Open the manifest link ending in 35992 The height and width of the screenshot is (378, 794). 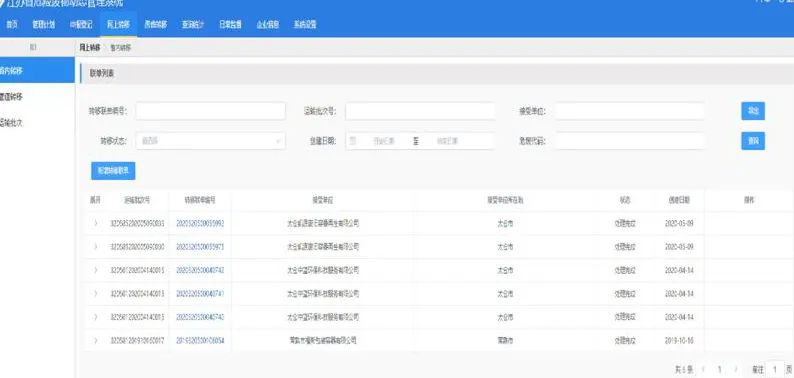pos(200,223)
